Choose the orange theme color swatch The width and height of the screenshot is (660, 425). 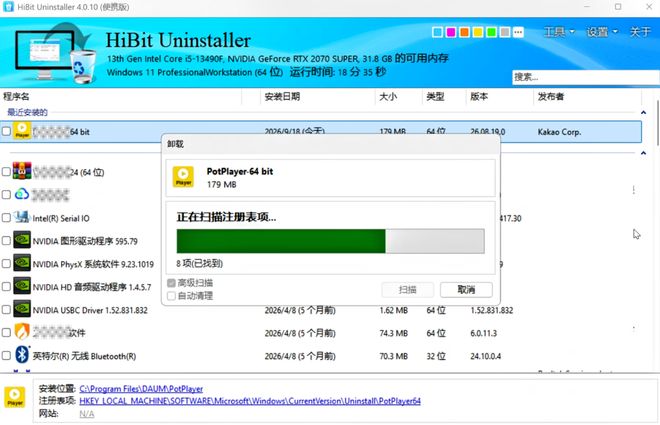pos(464,32)
